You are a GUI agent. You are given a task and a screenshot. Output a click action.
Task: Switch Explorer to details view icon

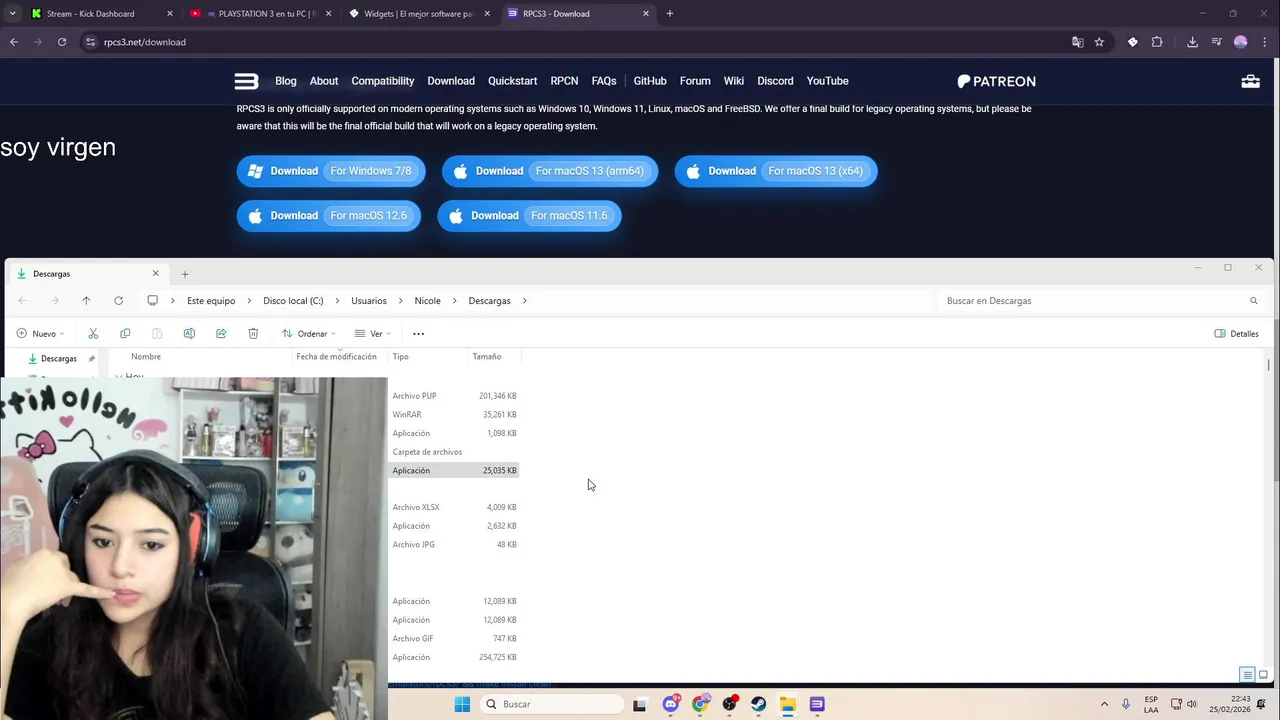(1247, 675)
